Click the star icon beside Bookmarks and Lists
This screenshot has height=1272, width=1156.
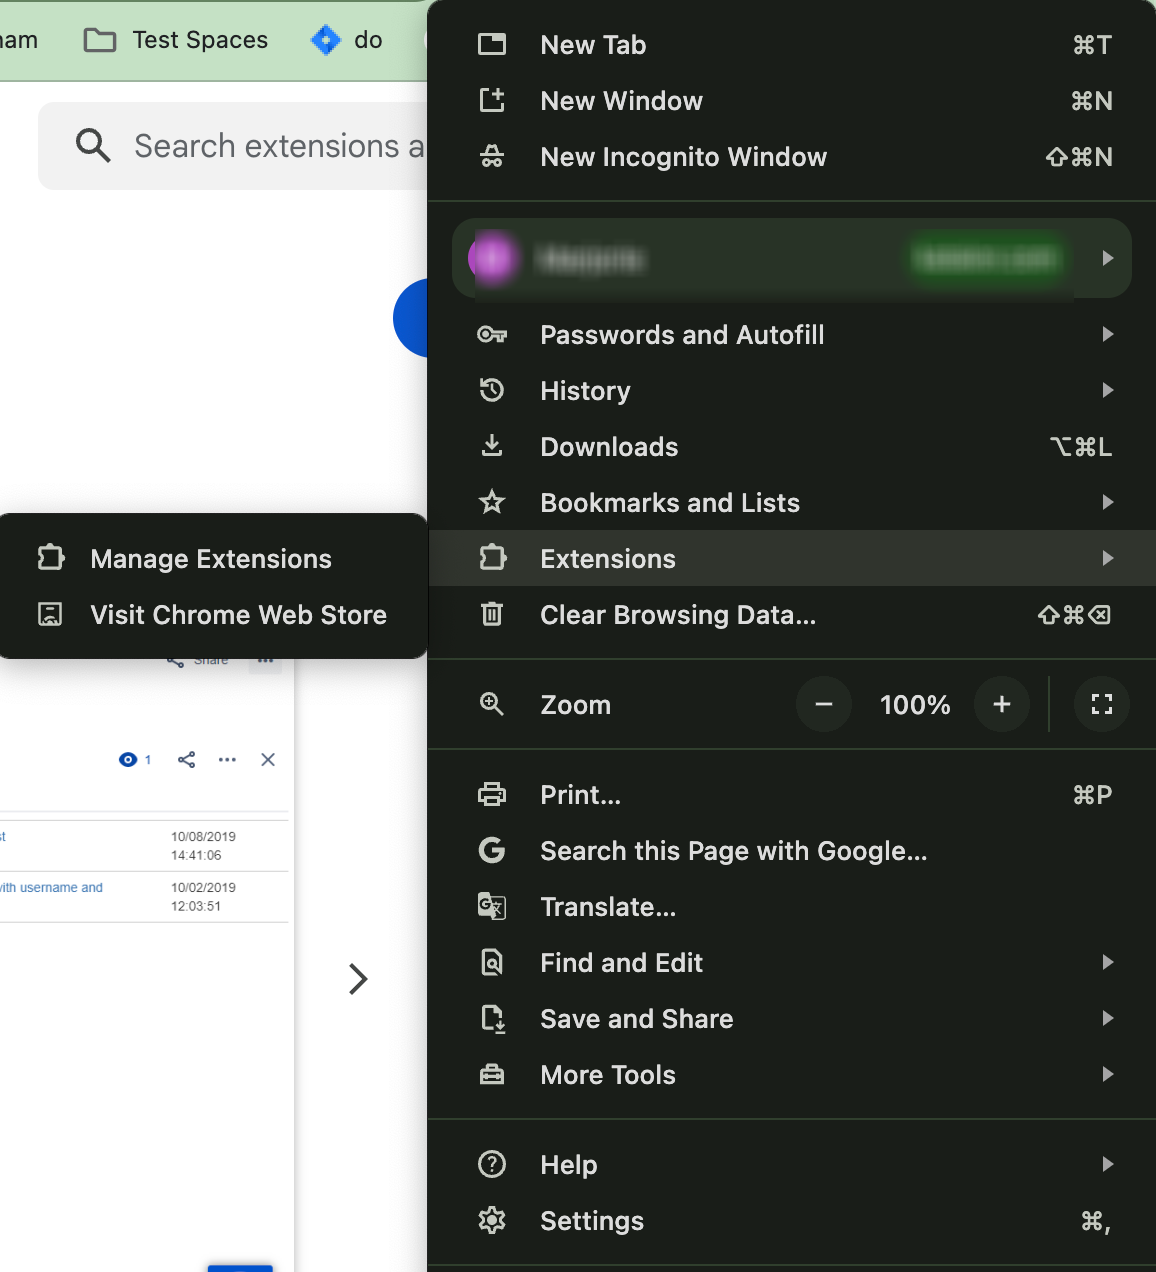tap(492, 502)
